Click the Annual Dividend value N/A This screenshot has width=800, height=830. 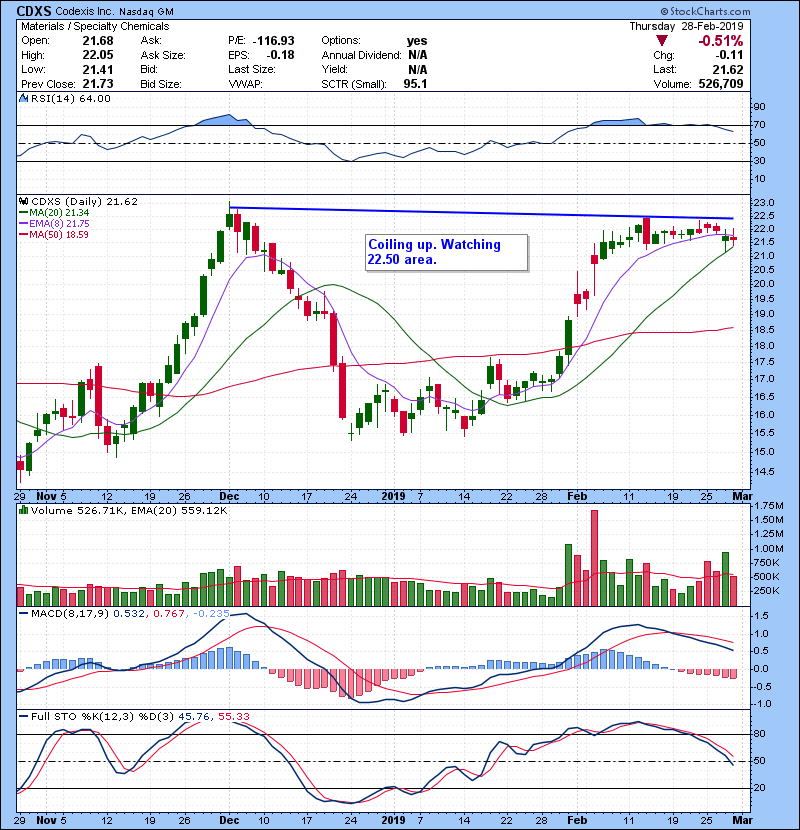click(417, 55)
